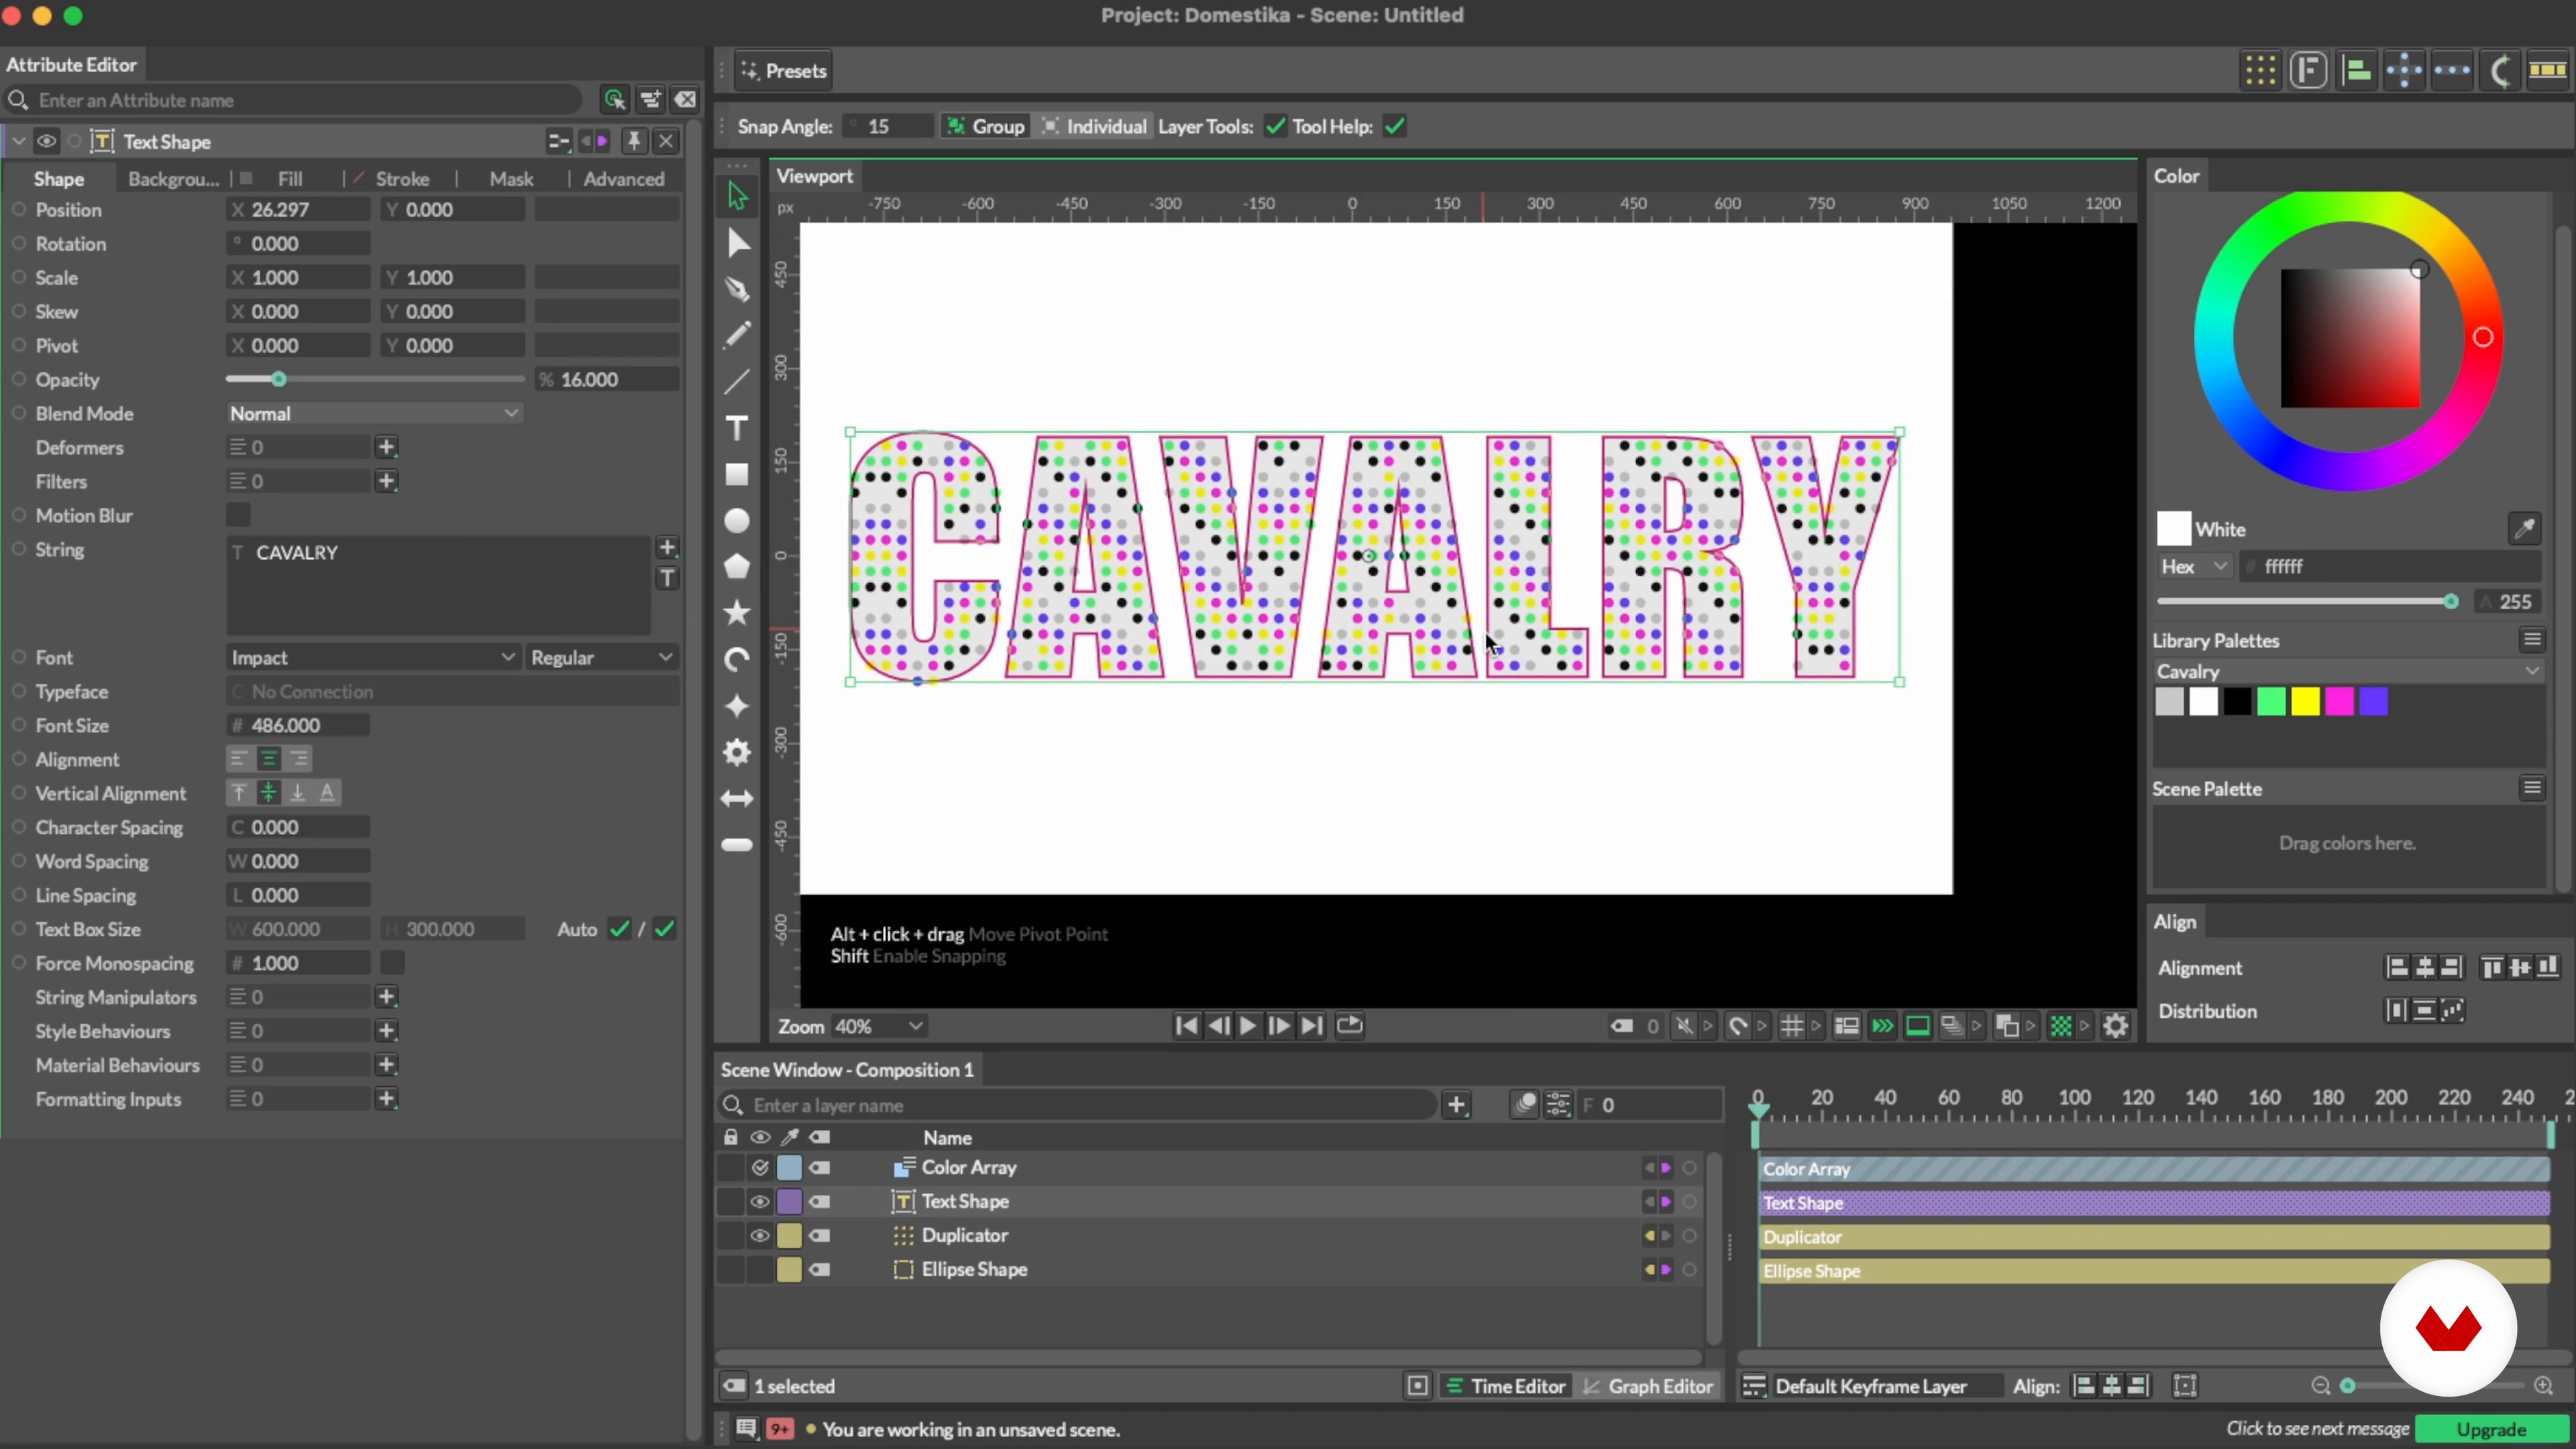The height and width of the screenshot is (1449, 2576).
Task: Open the Scene Palette menu icon
Action: [x=2532, y=788]
